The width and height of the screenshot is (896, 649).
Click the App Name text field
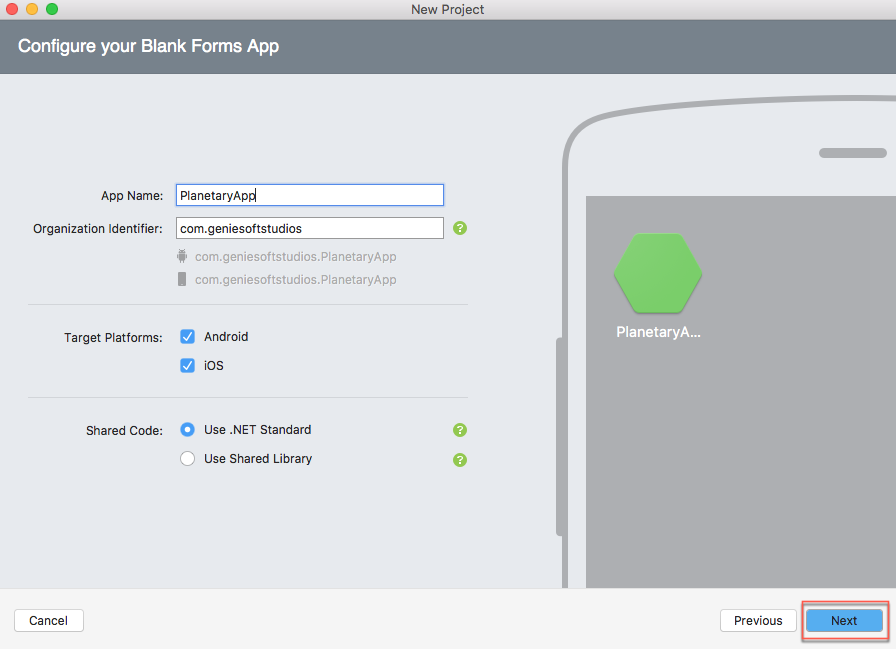[310, 195]
